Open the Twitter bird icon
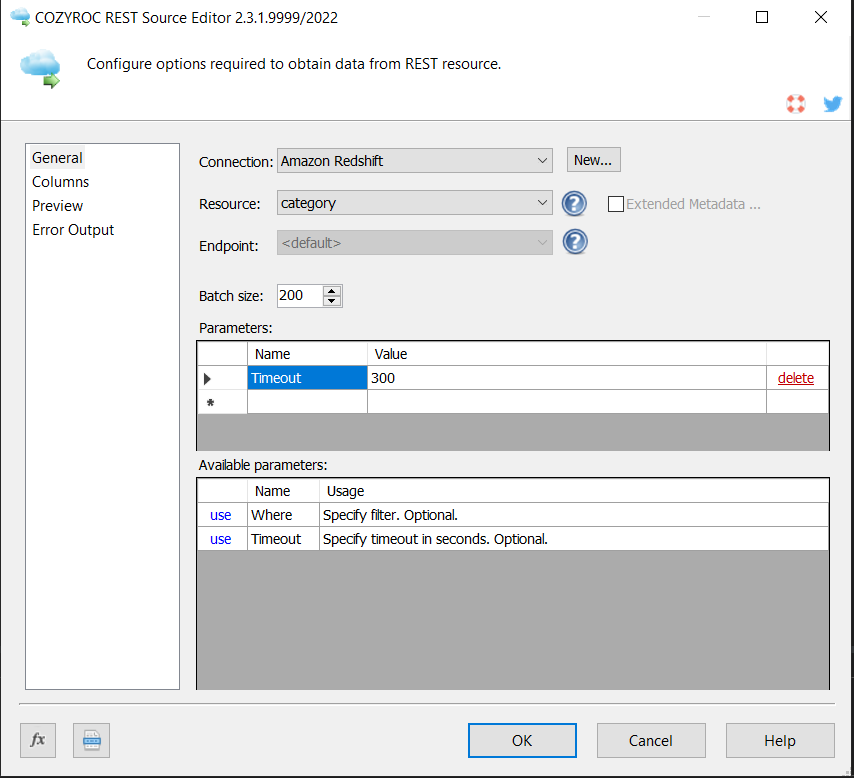 point(833,104)
